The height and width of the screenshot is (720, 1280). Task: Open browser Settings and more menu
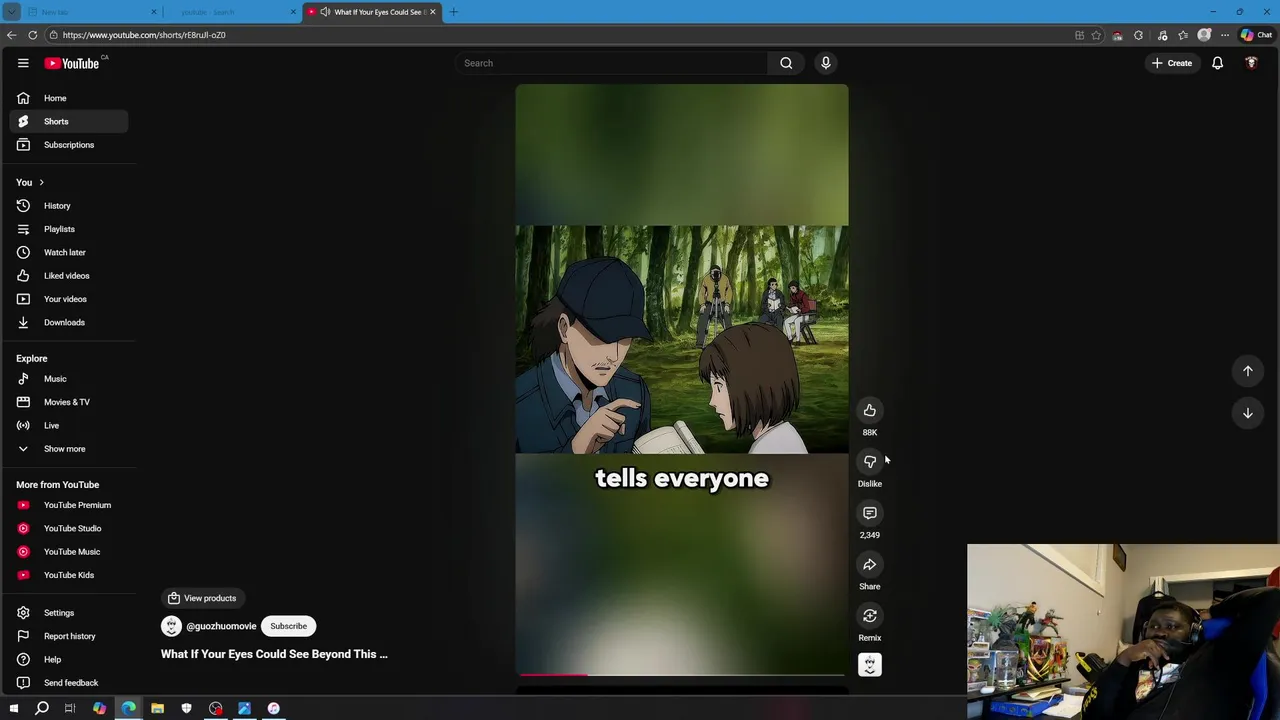[x=1225, y=35]
